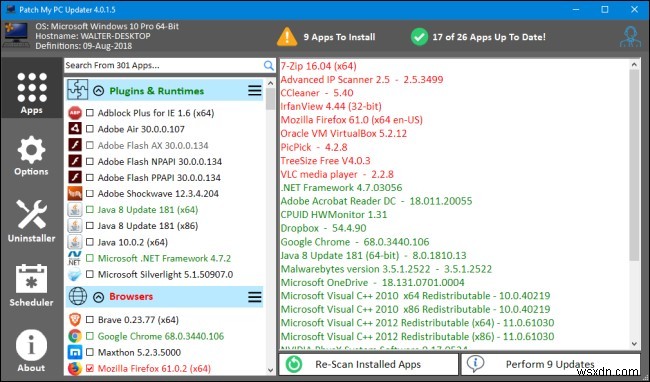Viewport: 650px width, 382px height.
Task: Select Oracle VM VirtualBox 5.2.12 entry
Action: (x=344, y=133)
